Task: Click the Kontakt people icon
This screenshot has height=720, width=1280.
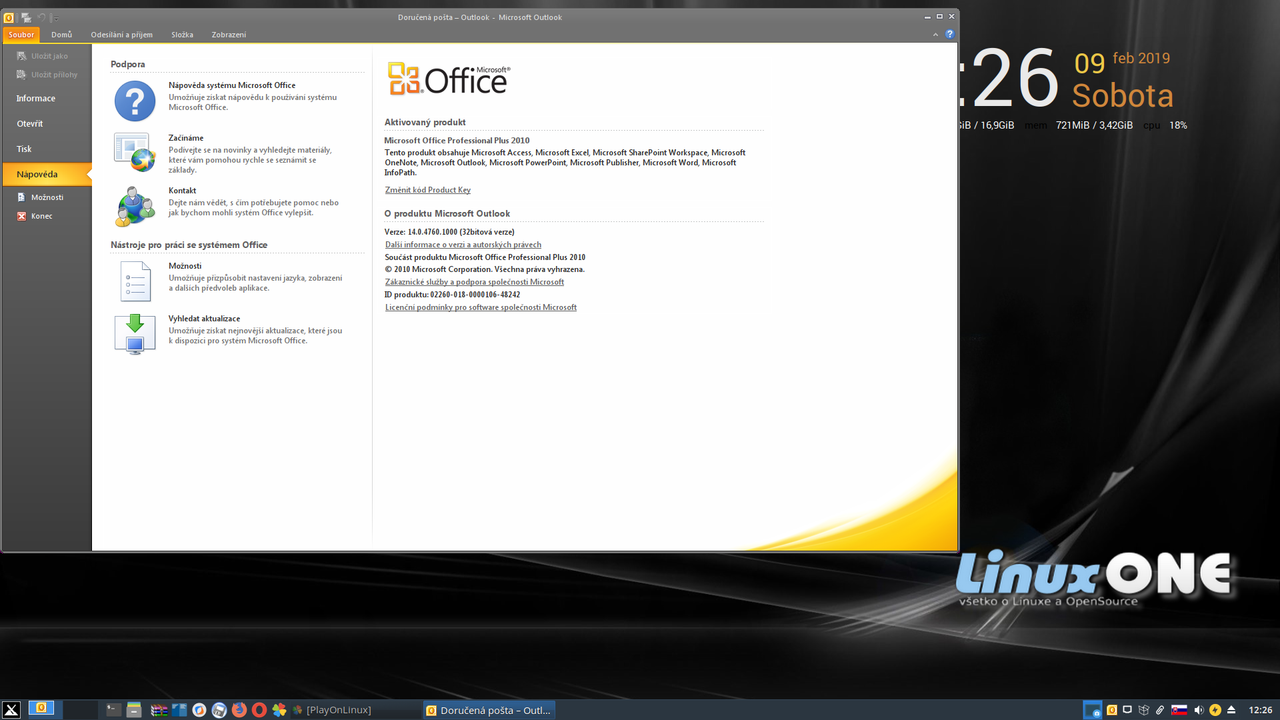Action: (x=135, y=206)
